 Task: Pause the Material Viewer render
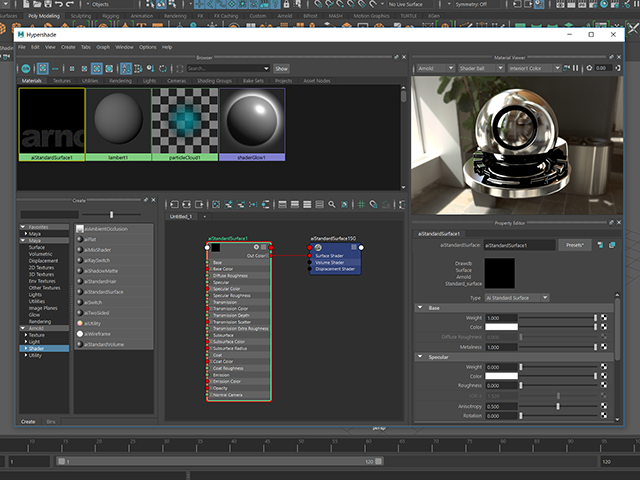click(576, 68)
